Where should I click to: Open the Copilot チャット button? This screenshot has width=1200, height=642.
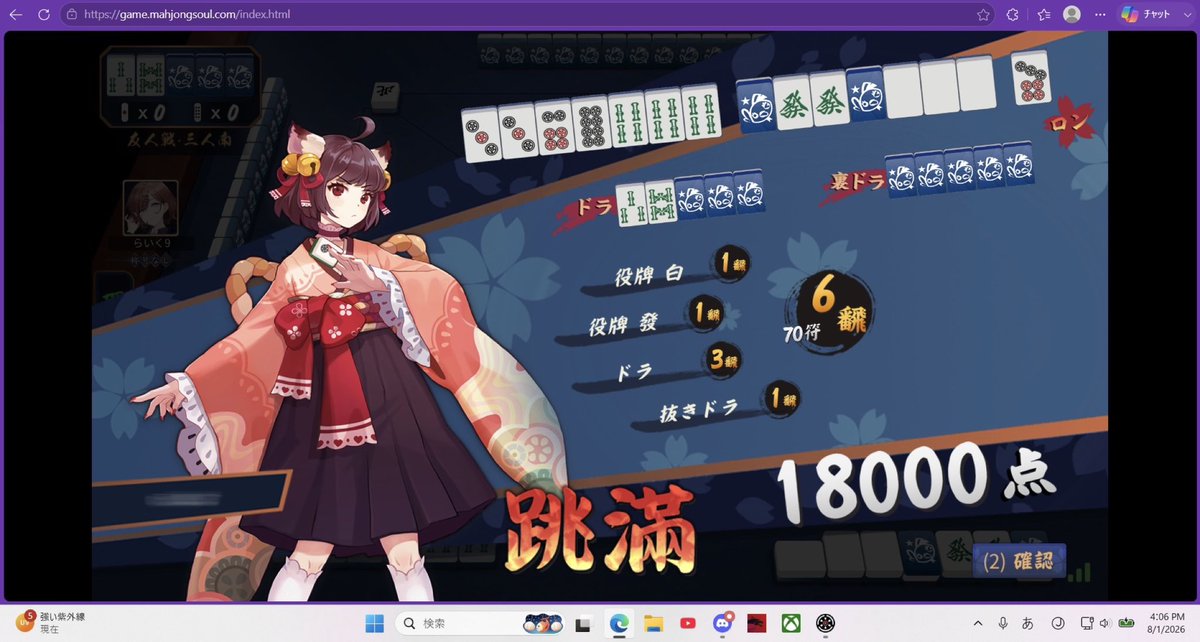1146,15
